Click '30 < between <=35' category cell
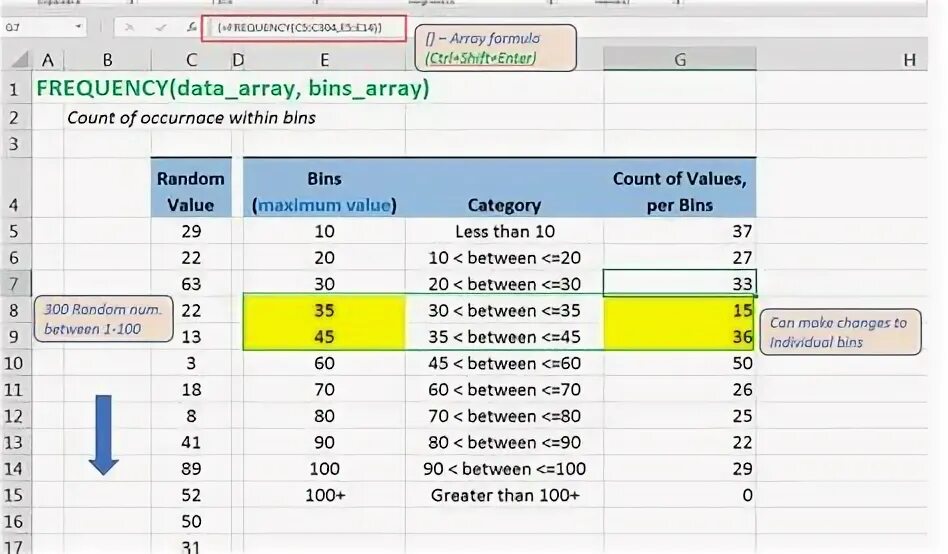948x554 pixels. (504, 310)
